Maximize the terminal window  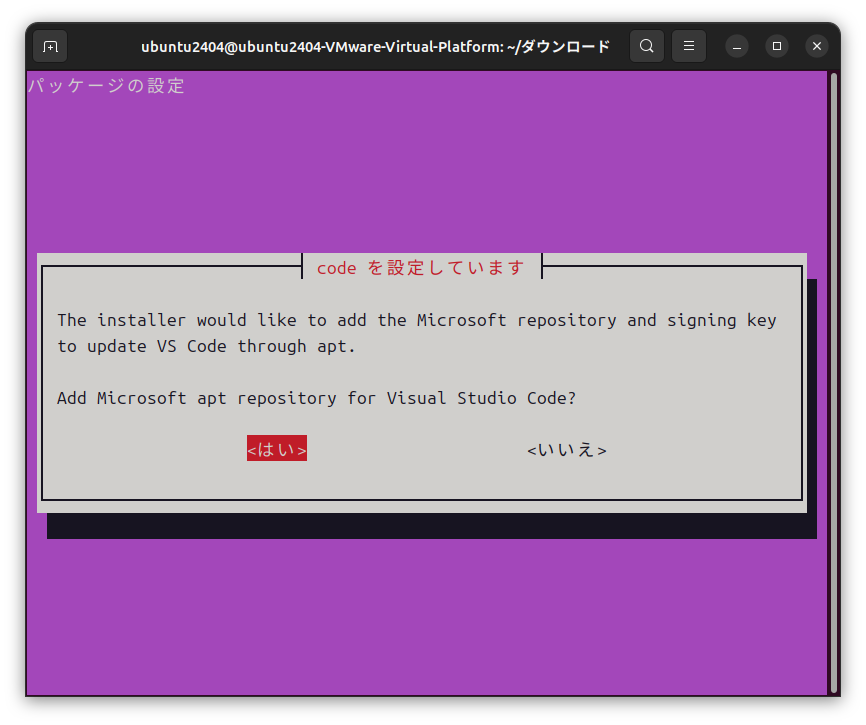(x=777, y=46)
